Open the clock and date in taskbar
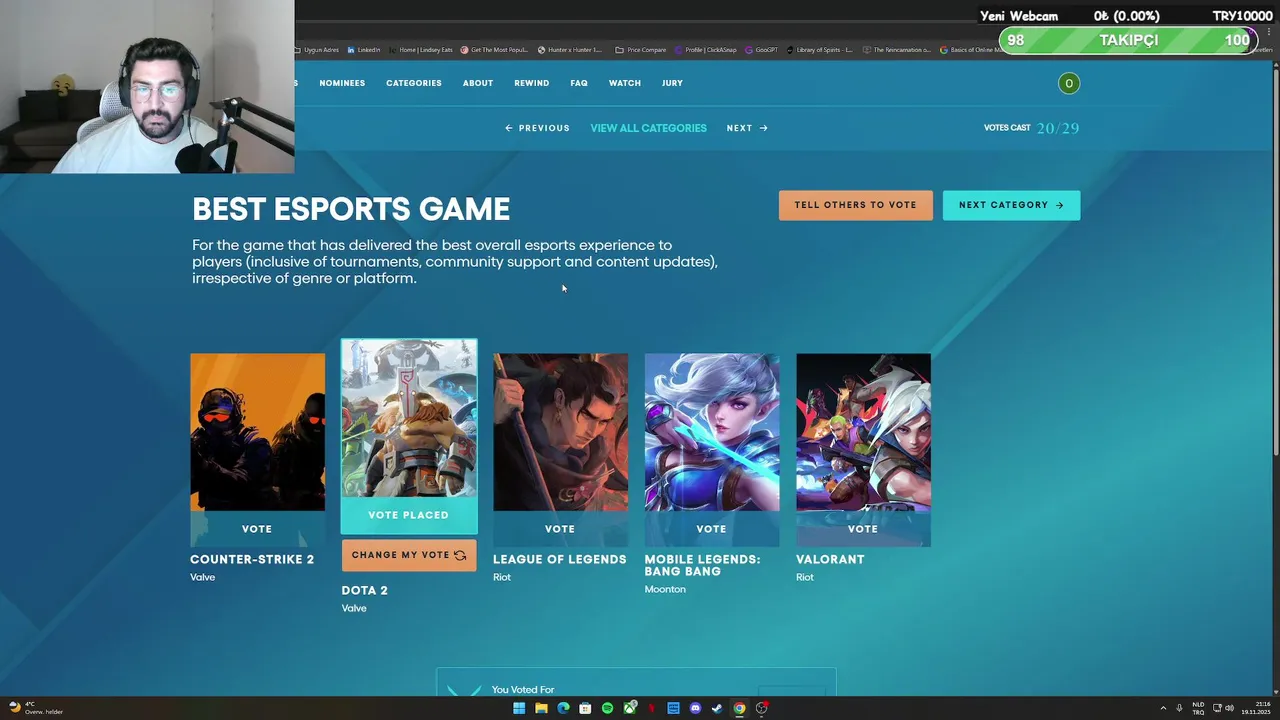The height and width of the screenshot is (720, 1280). (1254, 708)
